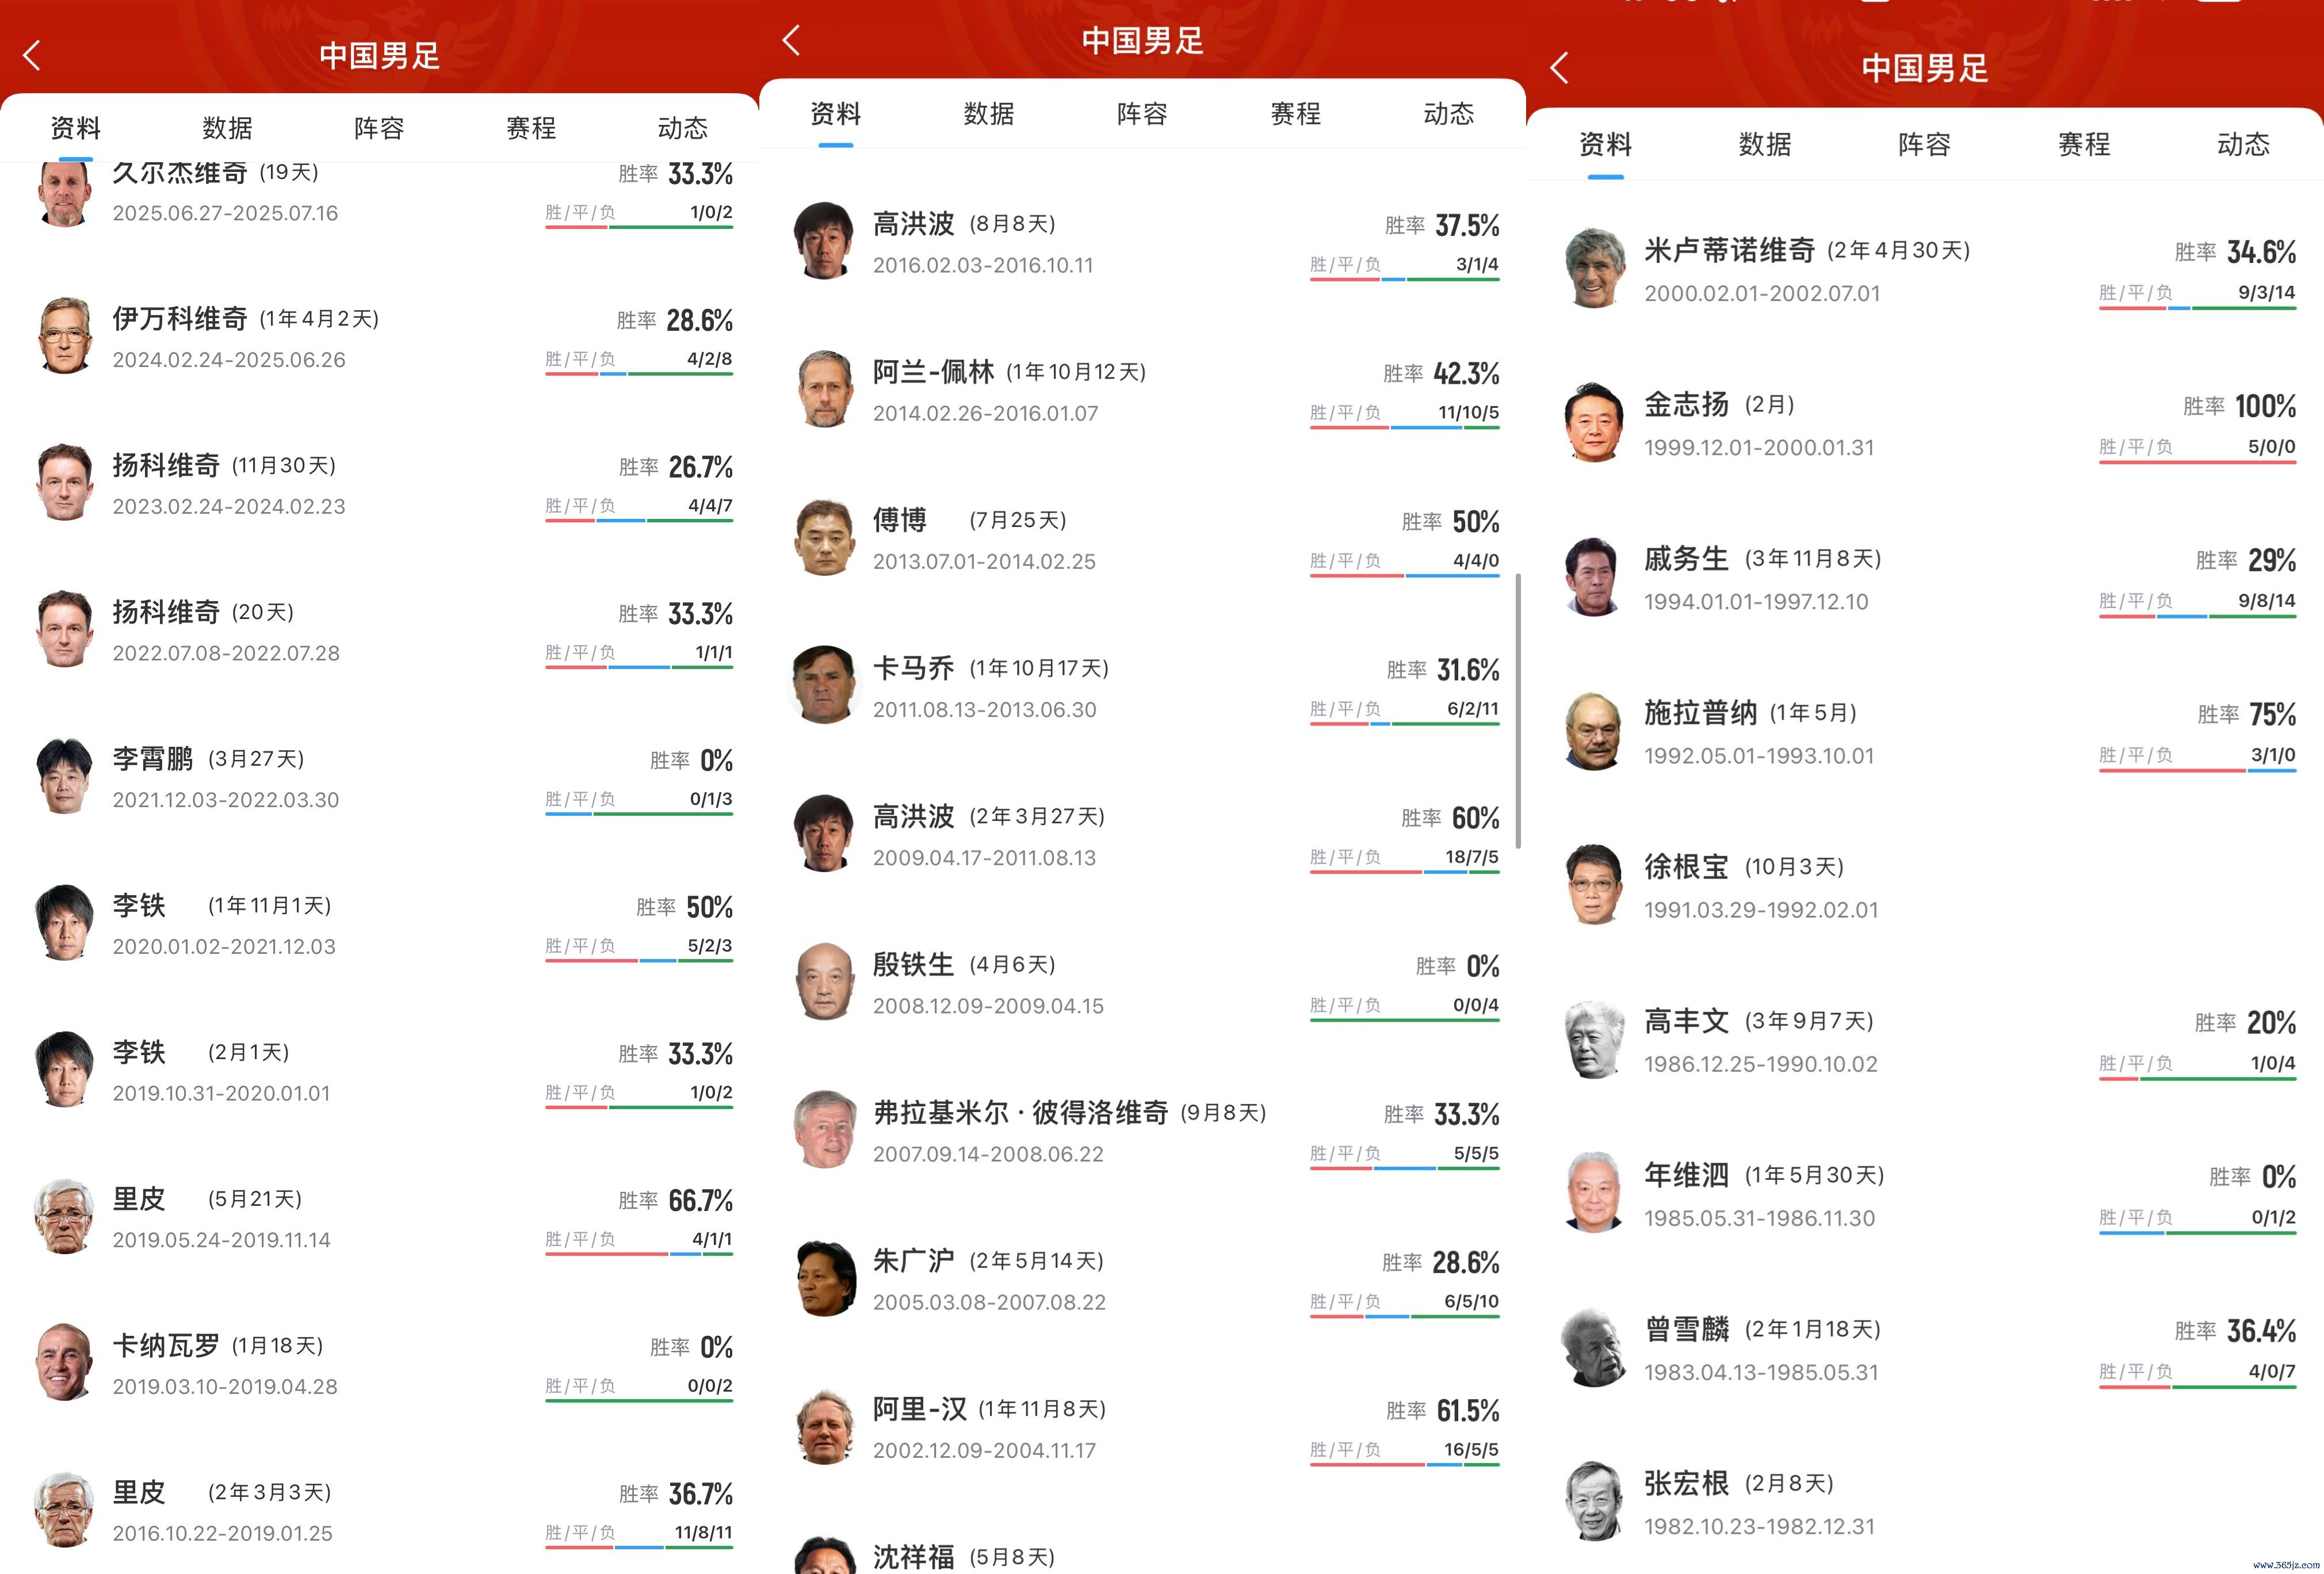Open 李霄鹏 coach avatar
The height and width of the screenshot is (1574, 2324).
65,776
